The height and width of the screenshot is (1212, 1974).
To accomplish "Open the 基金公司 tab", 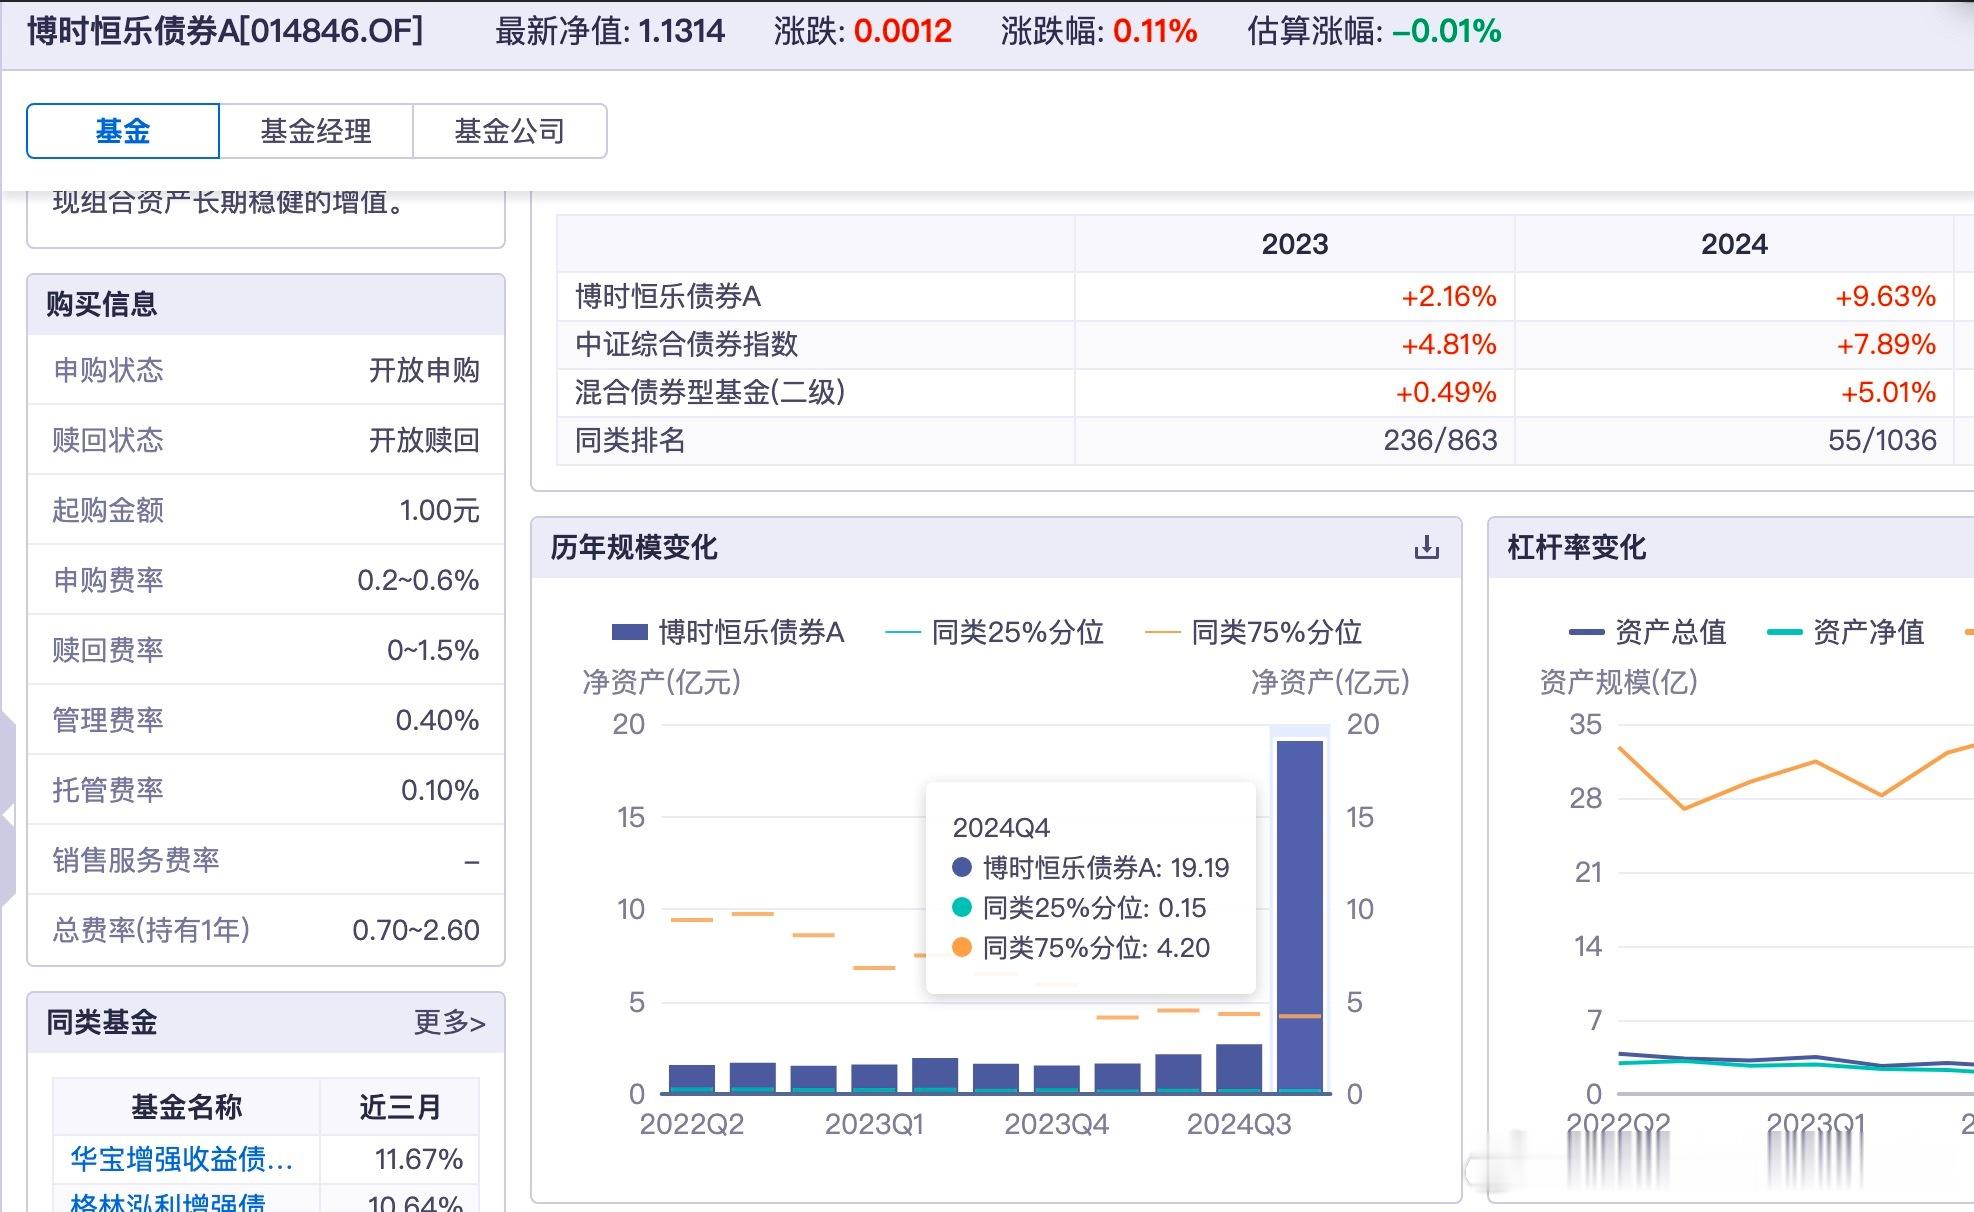I will 510,131.
